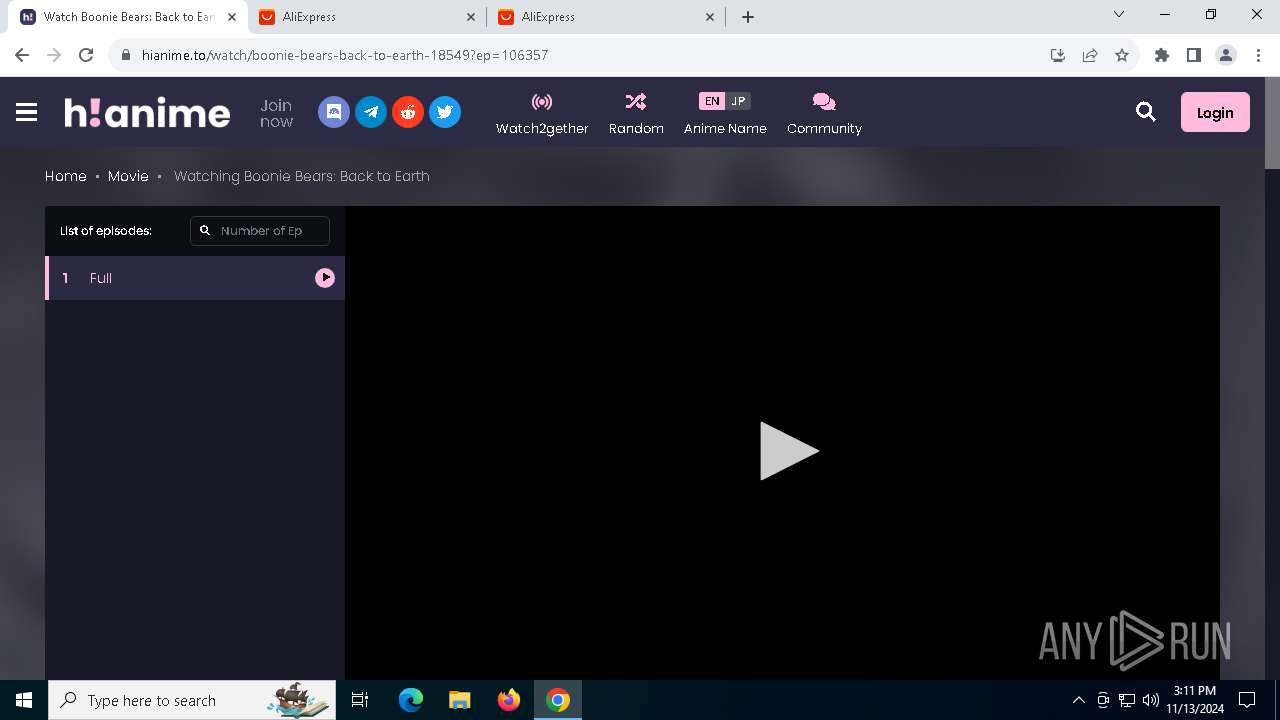1280x720 pixels.
Task: Open the Chrome three-dot menu
Action: click(1258, 55)
